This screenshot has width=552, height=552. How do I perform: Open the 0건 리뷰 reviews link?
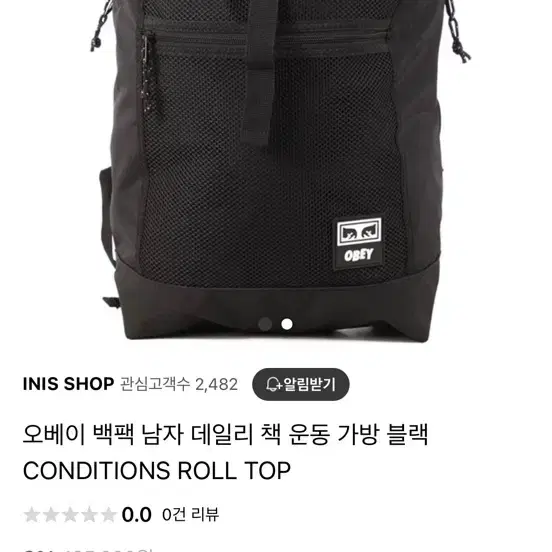190,515
